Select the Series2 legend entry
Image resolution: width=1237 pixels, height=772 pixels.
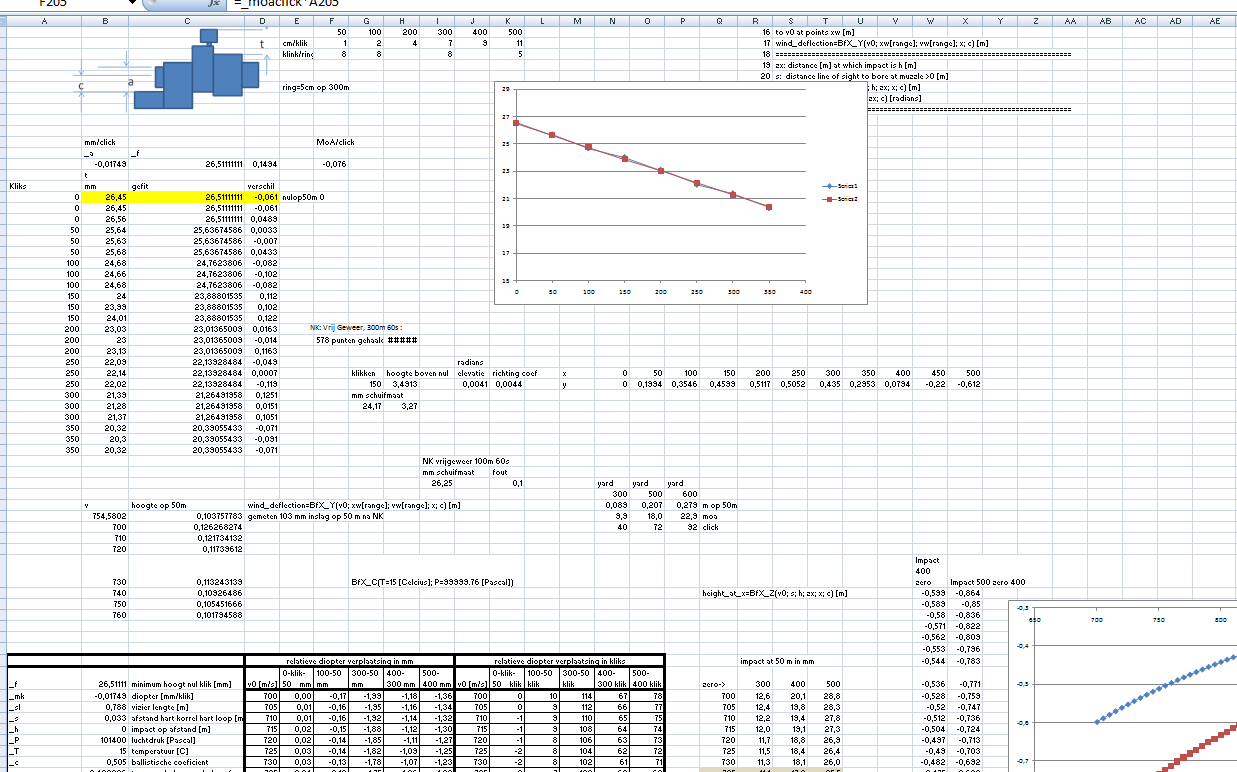point(840,200)
